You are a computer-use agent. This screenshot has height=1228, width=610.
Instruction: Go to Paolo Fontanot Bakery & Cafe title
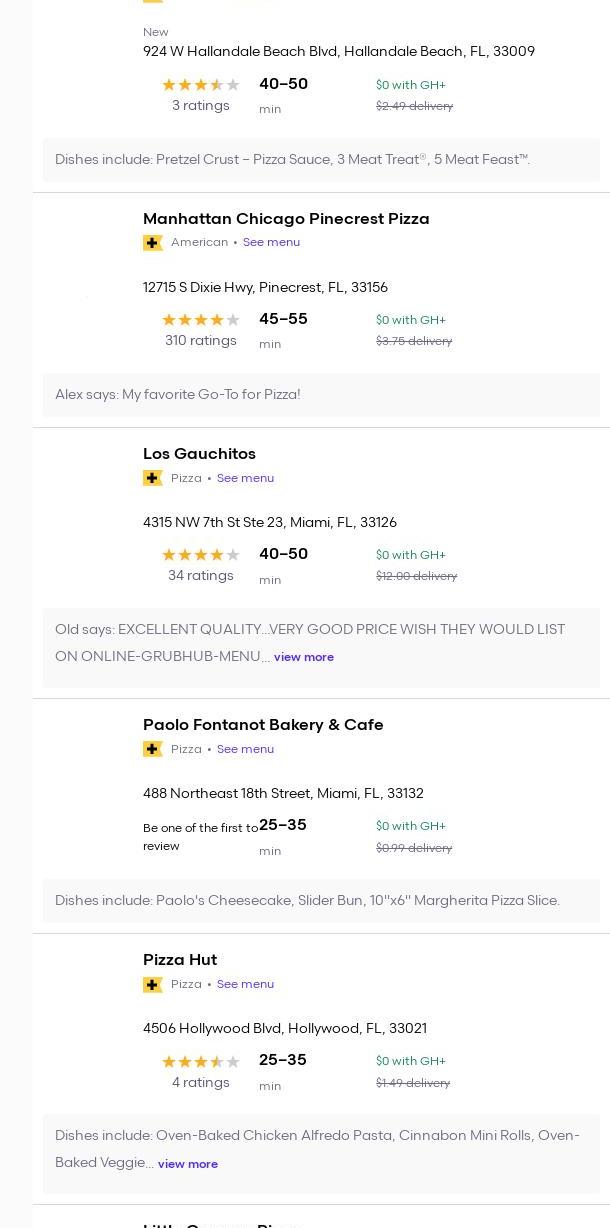[263, 724]
